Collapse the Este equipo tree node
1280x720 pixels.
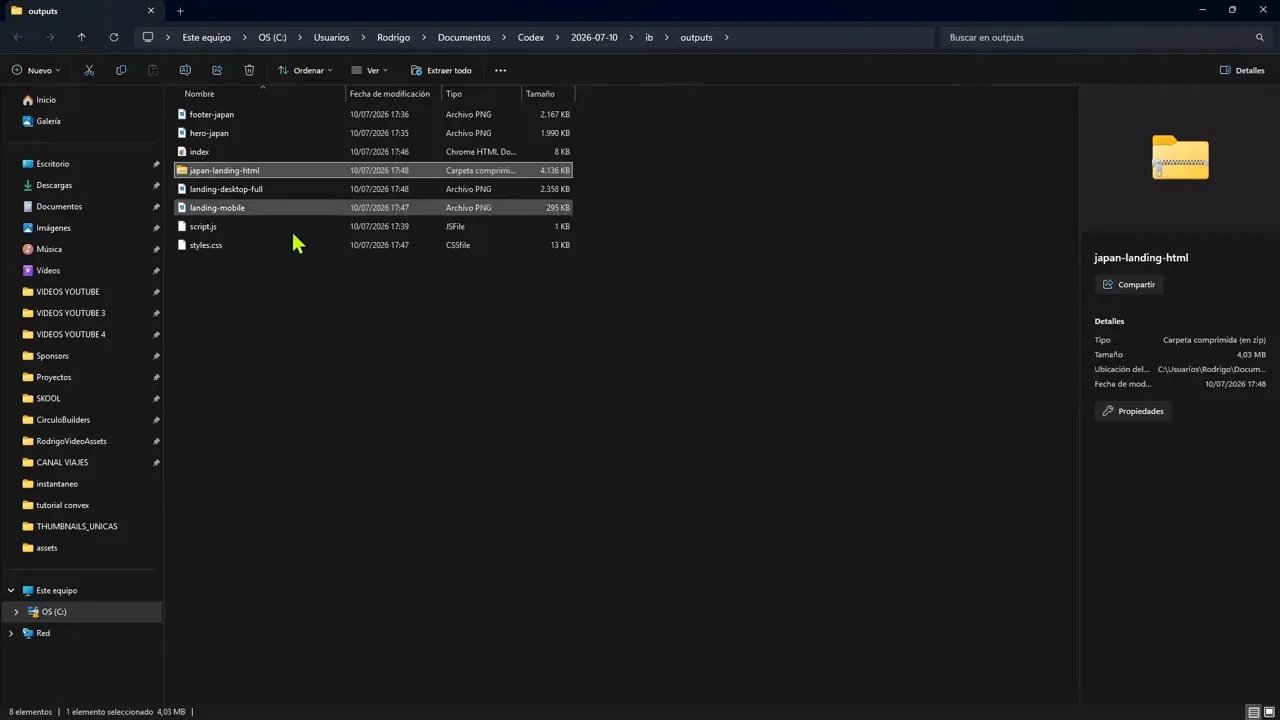click(x=11, y=590)
